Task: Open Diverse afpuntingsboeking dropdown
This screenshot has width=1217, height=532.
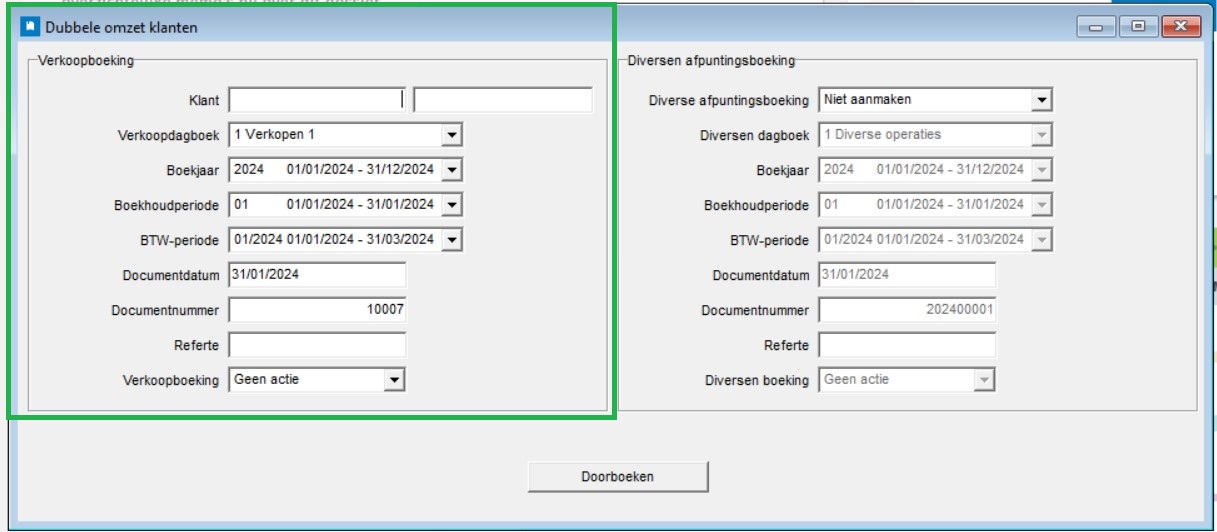Action: click(x=1042, y=100)
